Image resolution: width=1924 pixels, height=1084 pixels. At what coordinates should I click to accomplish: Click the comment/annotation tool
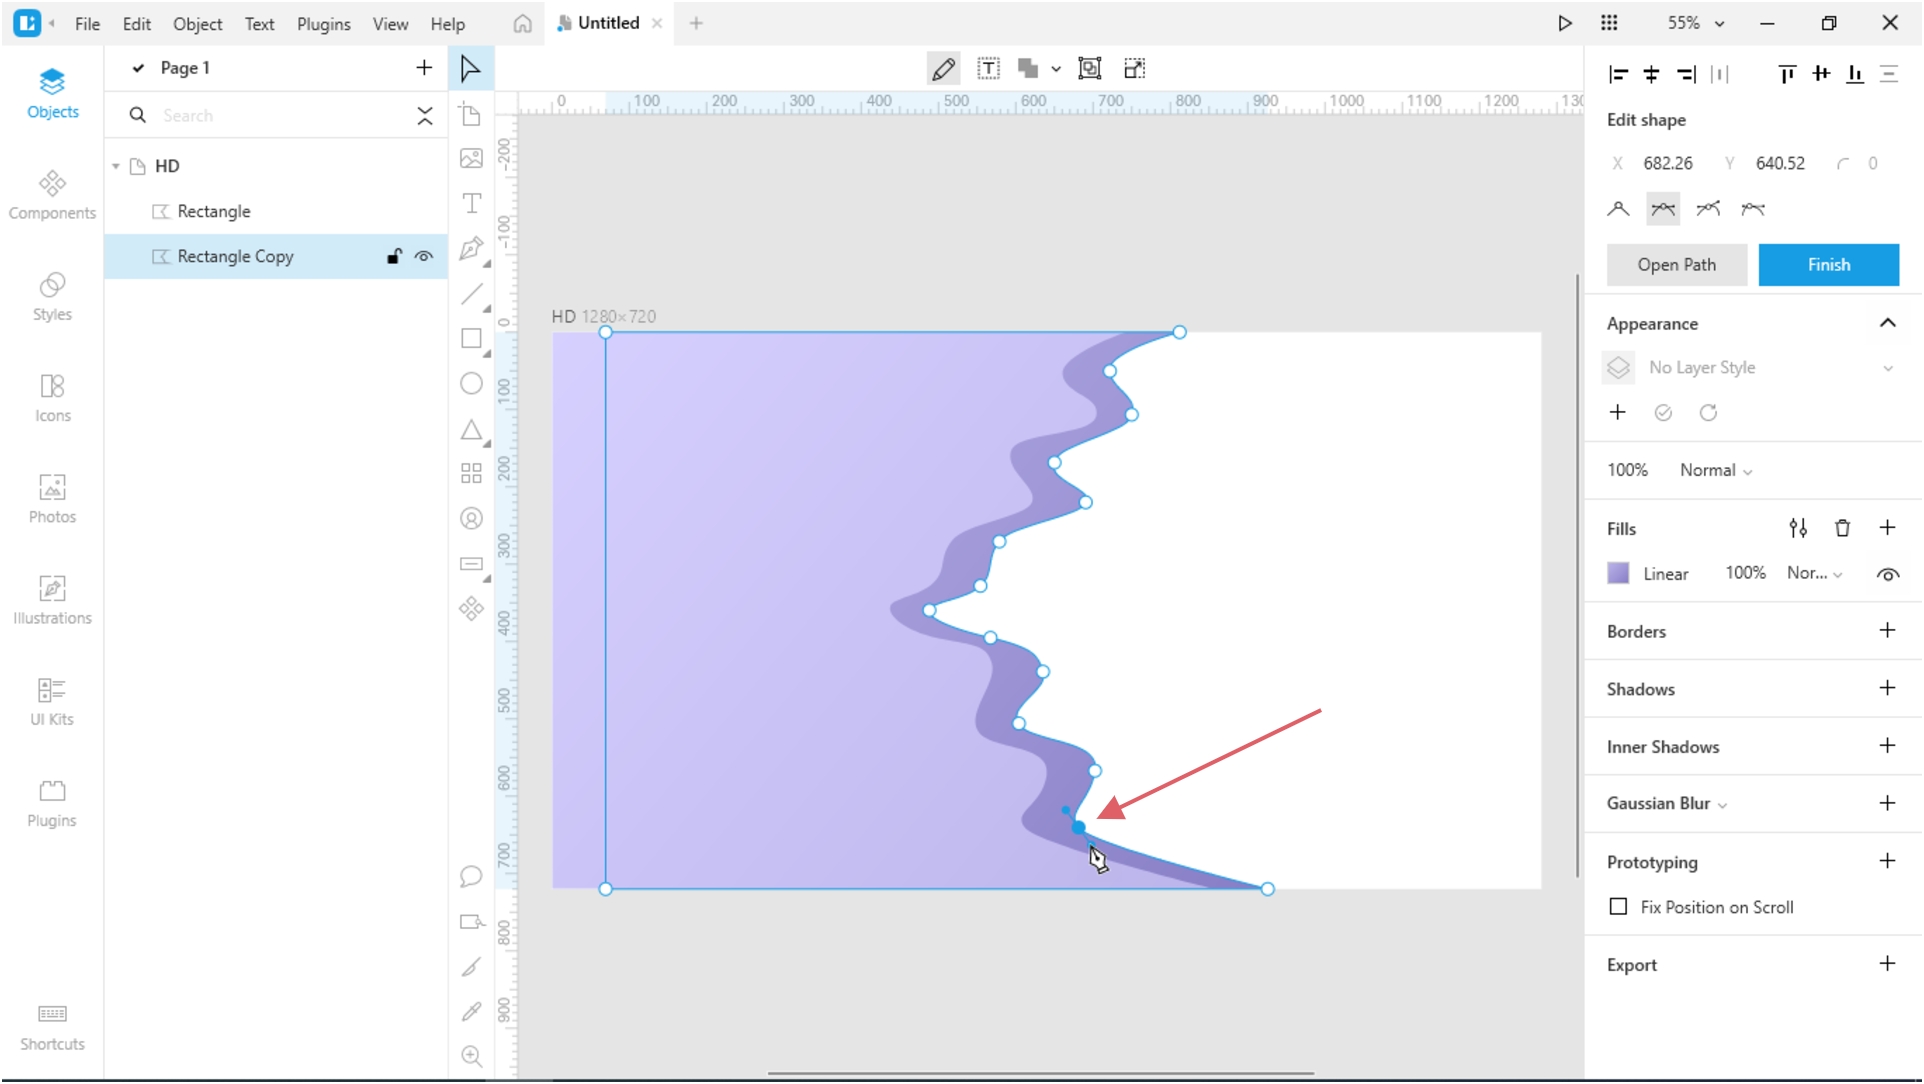click(472, 876)
